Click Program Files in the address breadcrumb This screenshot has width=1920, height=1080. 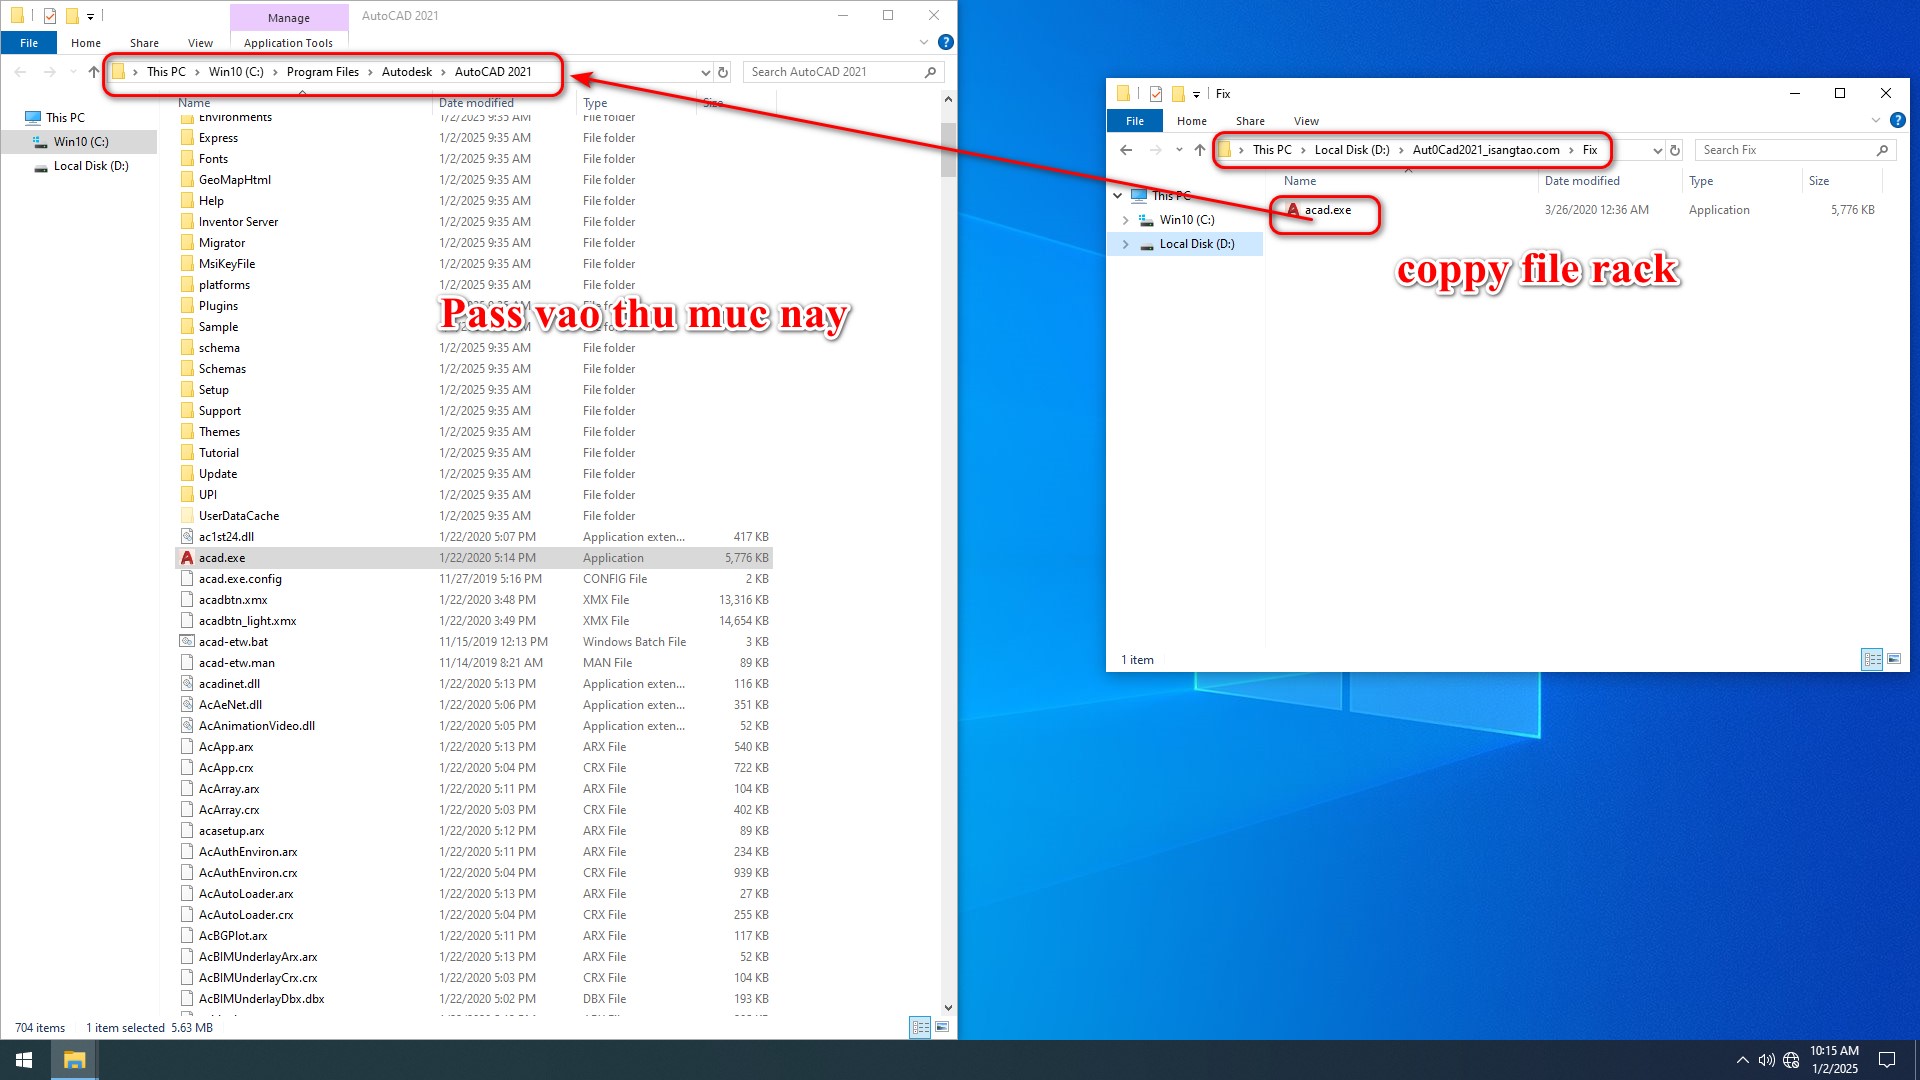[x=323, y=72]
